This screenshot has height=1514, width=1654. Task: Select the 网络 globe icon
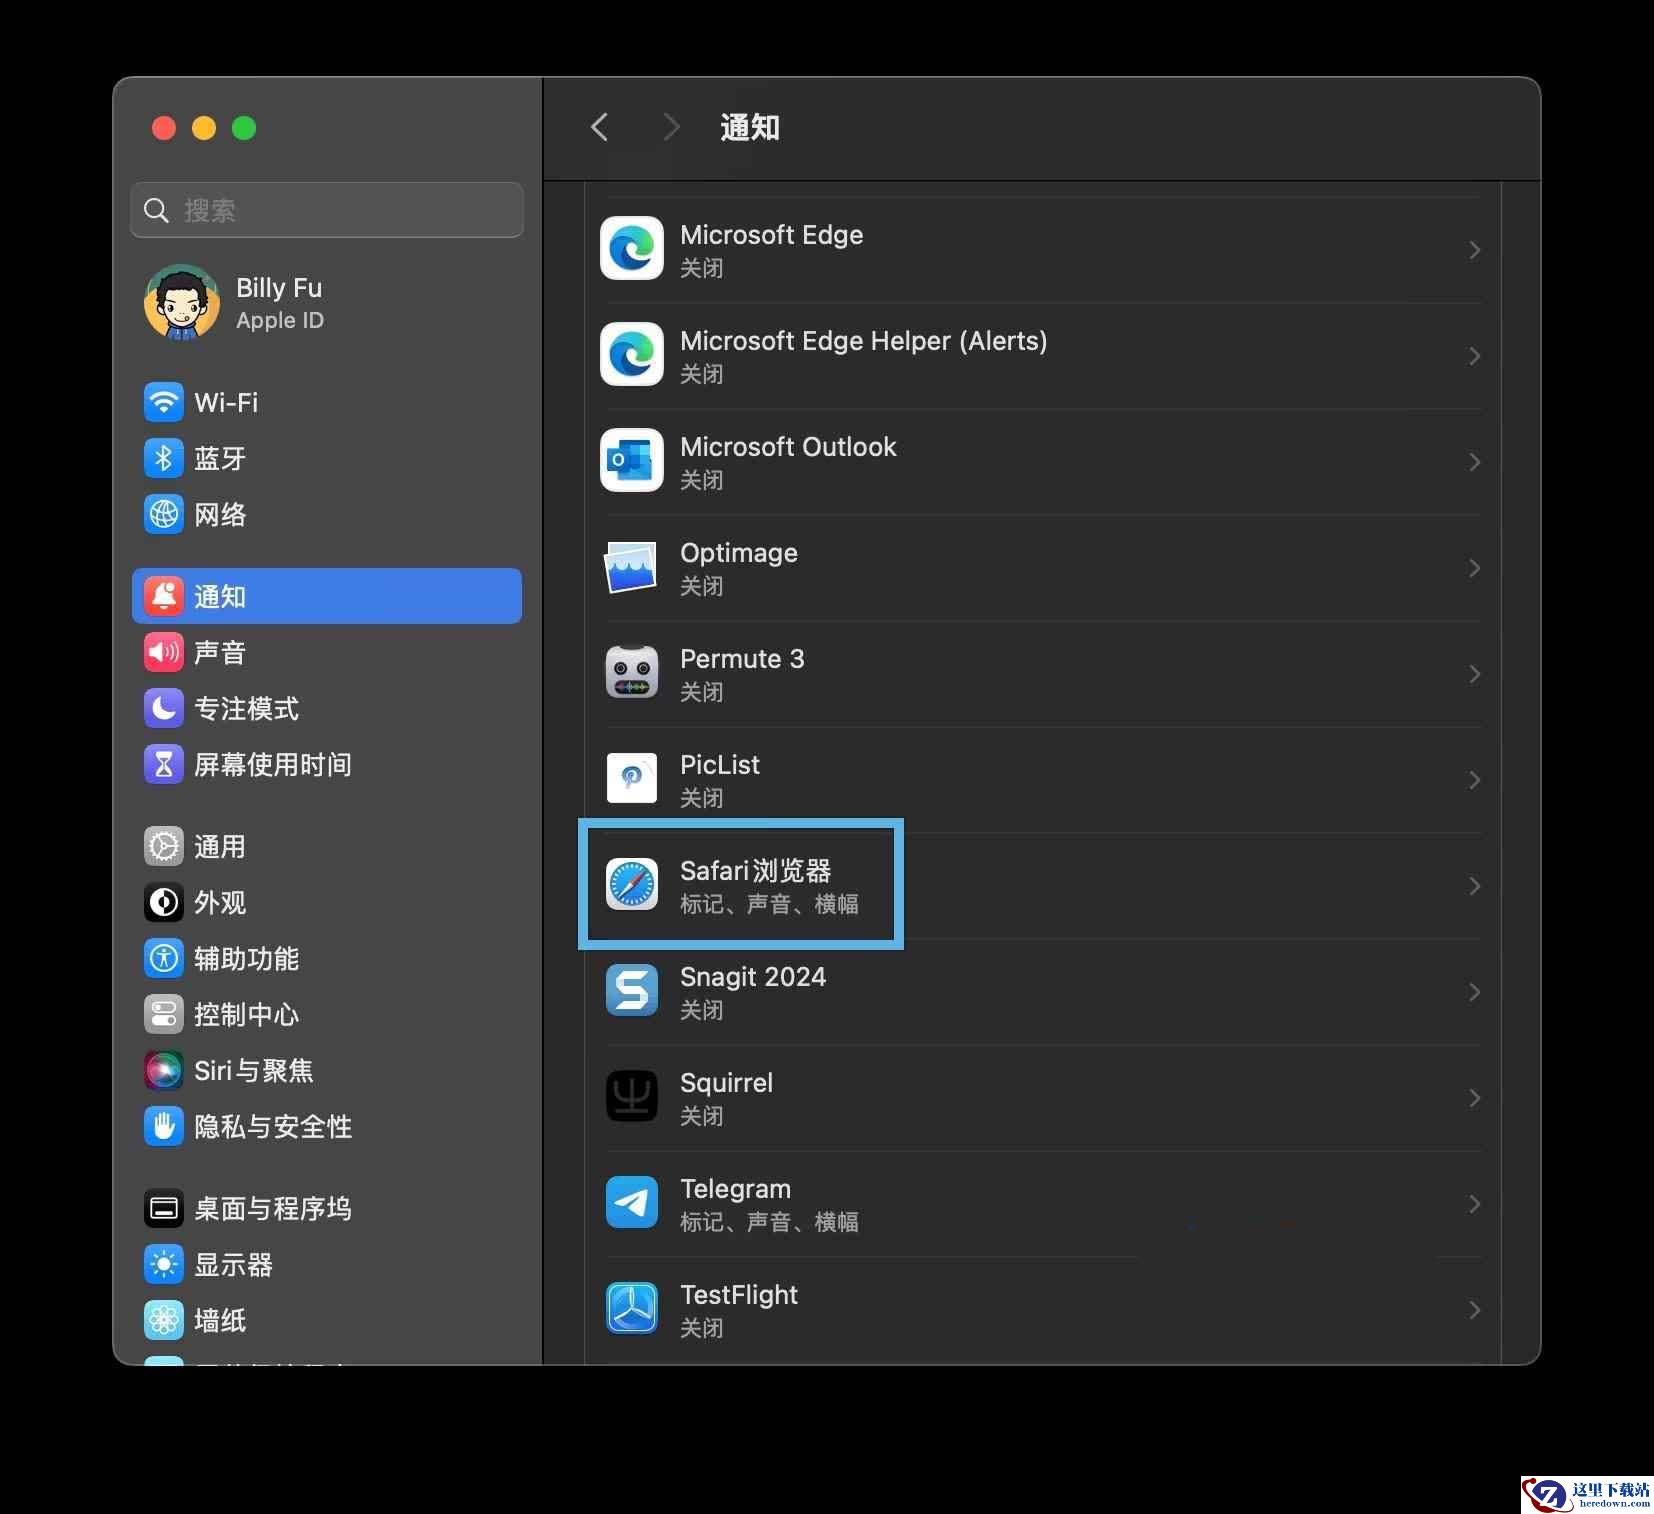tap(164, 515)
